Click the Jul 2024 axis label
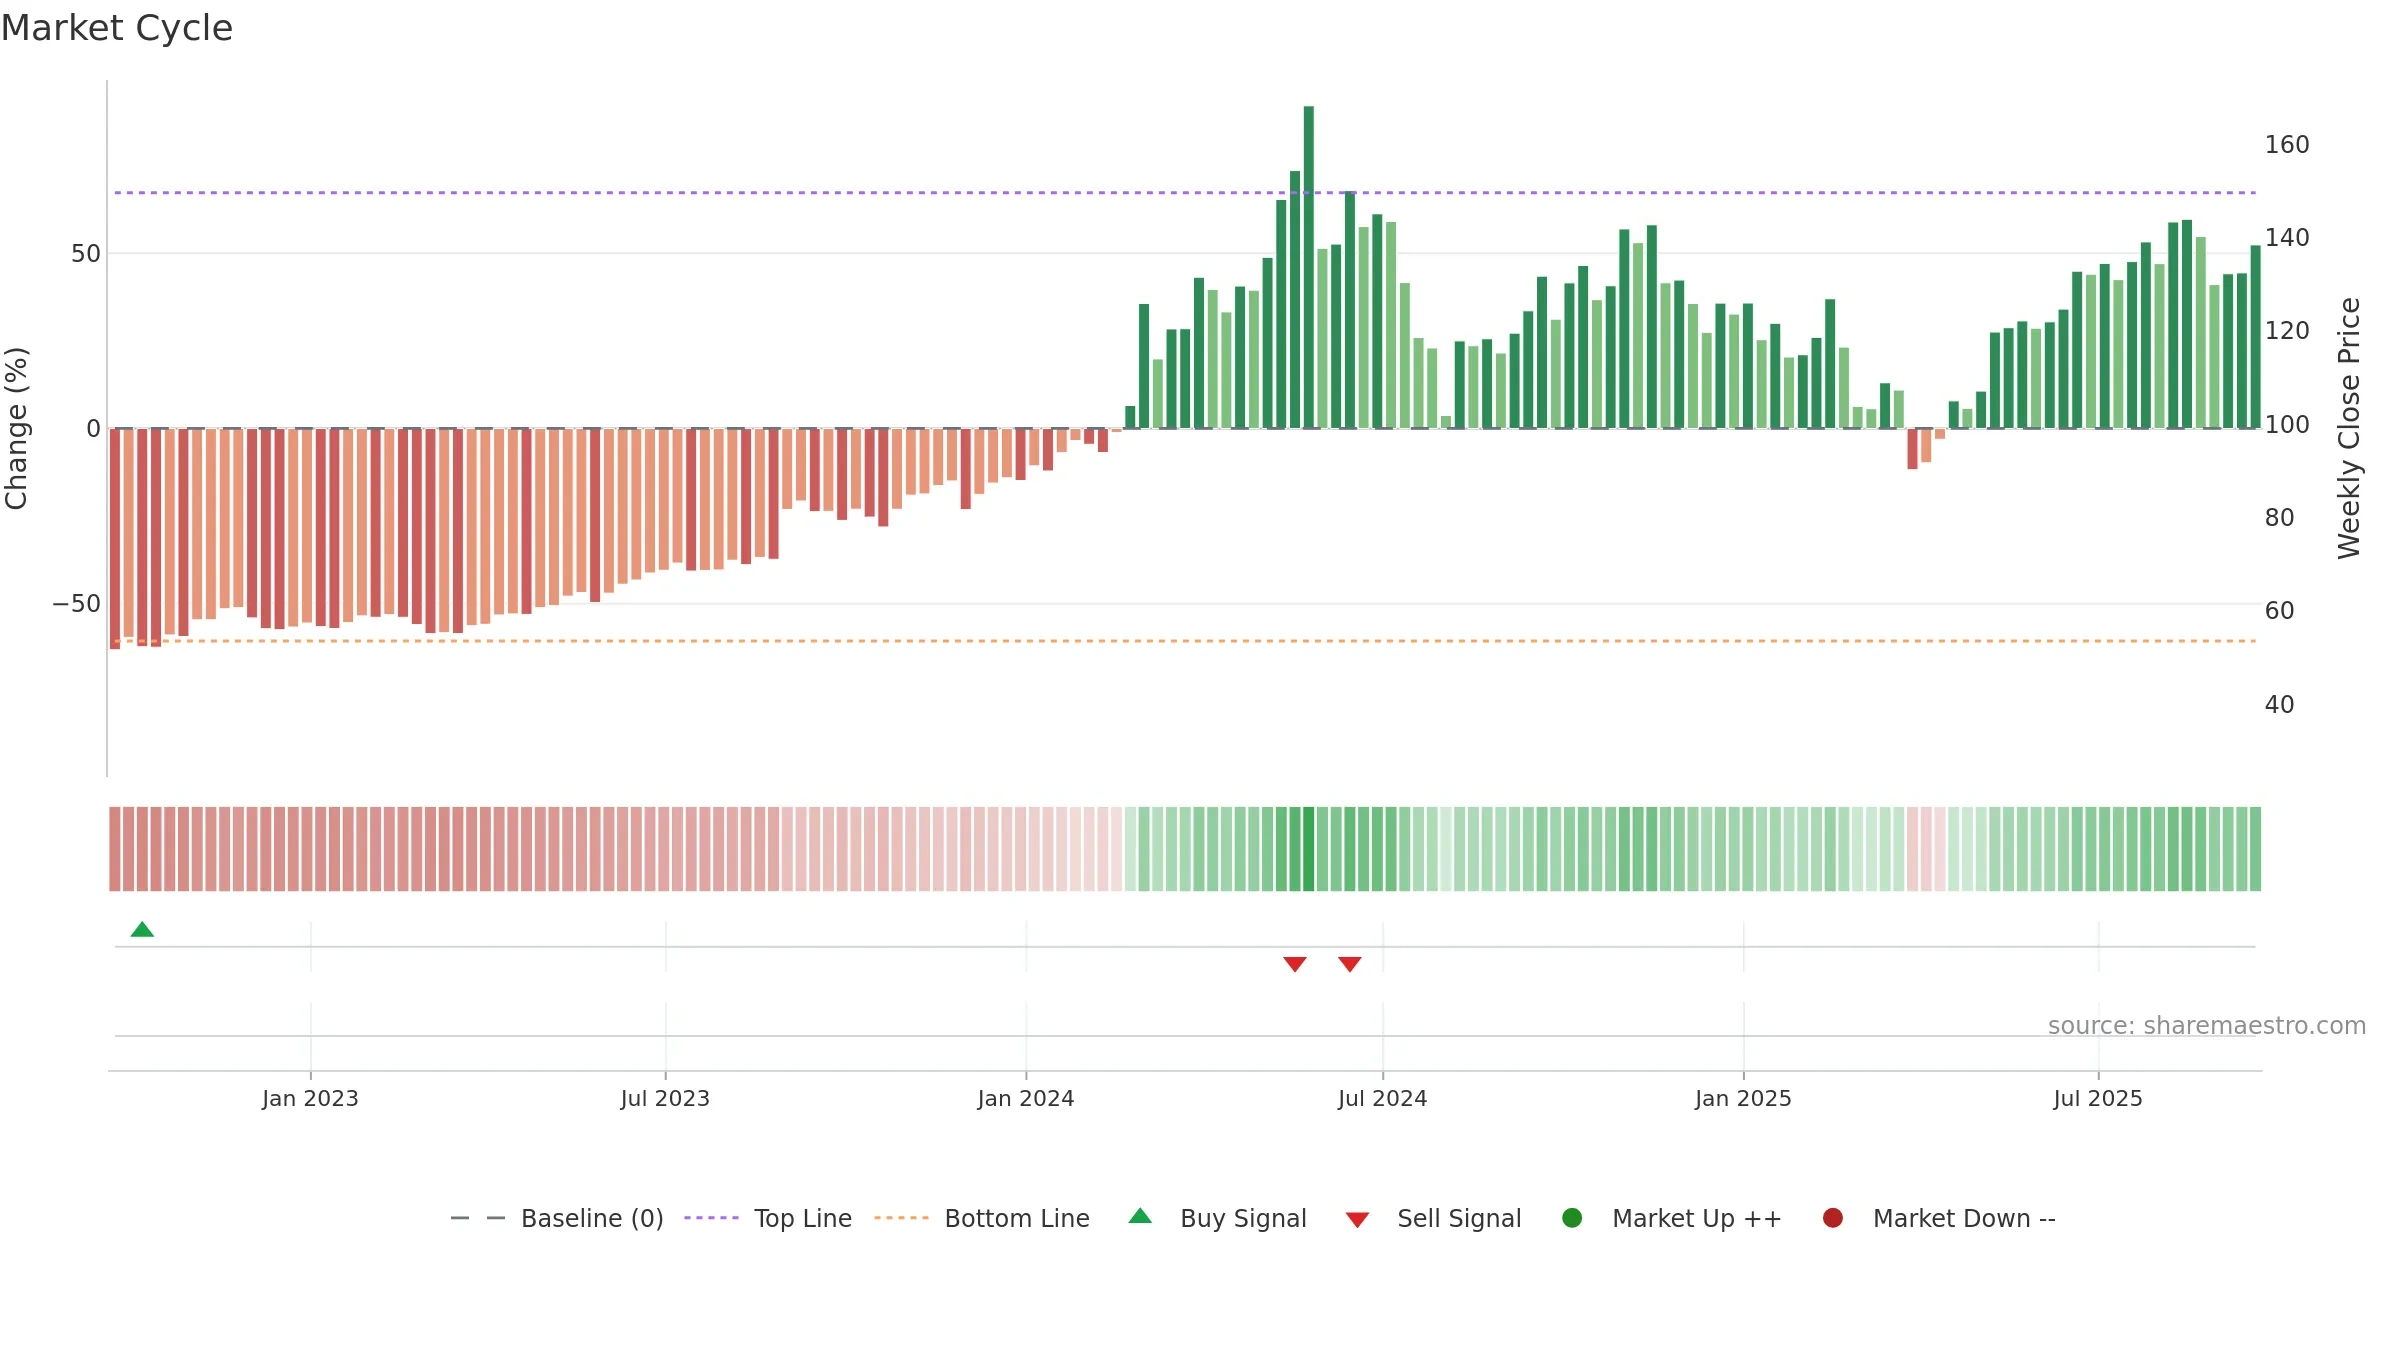The image size is (2400, 1350). pyautogui.click(x=1383, y=1098)
